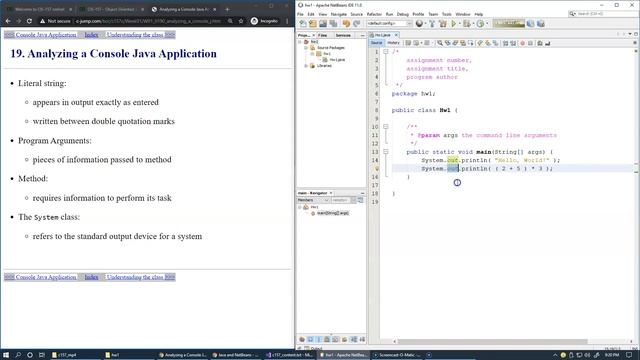
Task: Click the stop macro recording icon in editor toolbar
Action: coord(530,43)
